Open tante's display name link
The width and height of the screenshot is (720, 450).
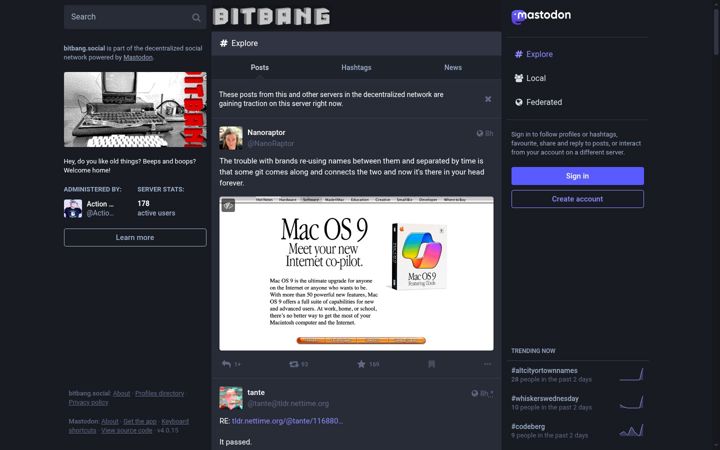(x=256, y=393)
